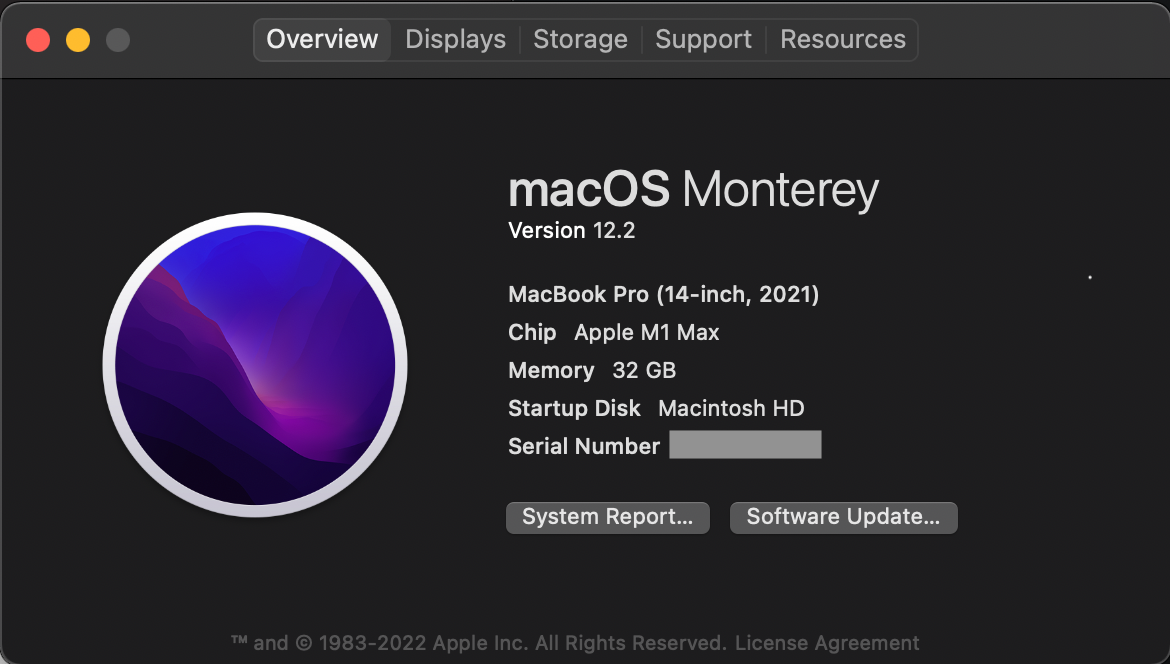
Task: Click the copyright 1983-2022 Apple Inc. text
Action: coord(478,642)
